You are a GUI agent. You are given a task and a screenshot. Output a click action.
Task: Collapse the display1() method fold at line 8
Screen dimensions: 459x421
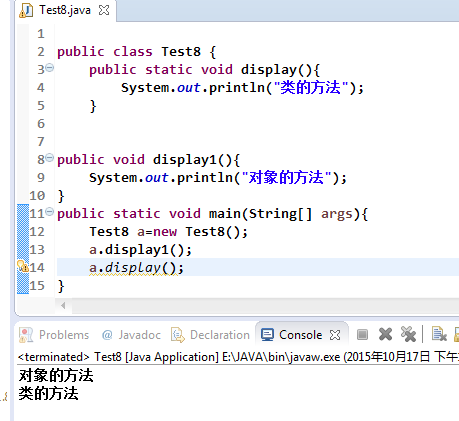[49, 157]
